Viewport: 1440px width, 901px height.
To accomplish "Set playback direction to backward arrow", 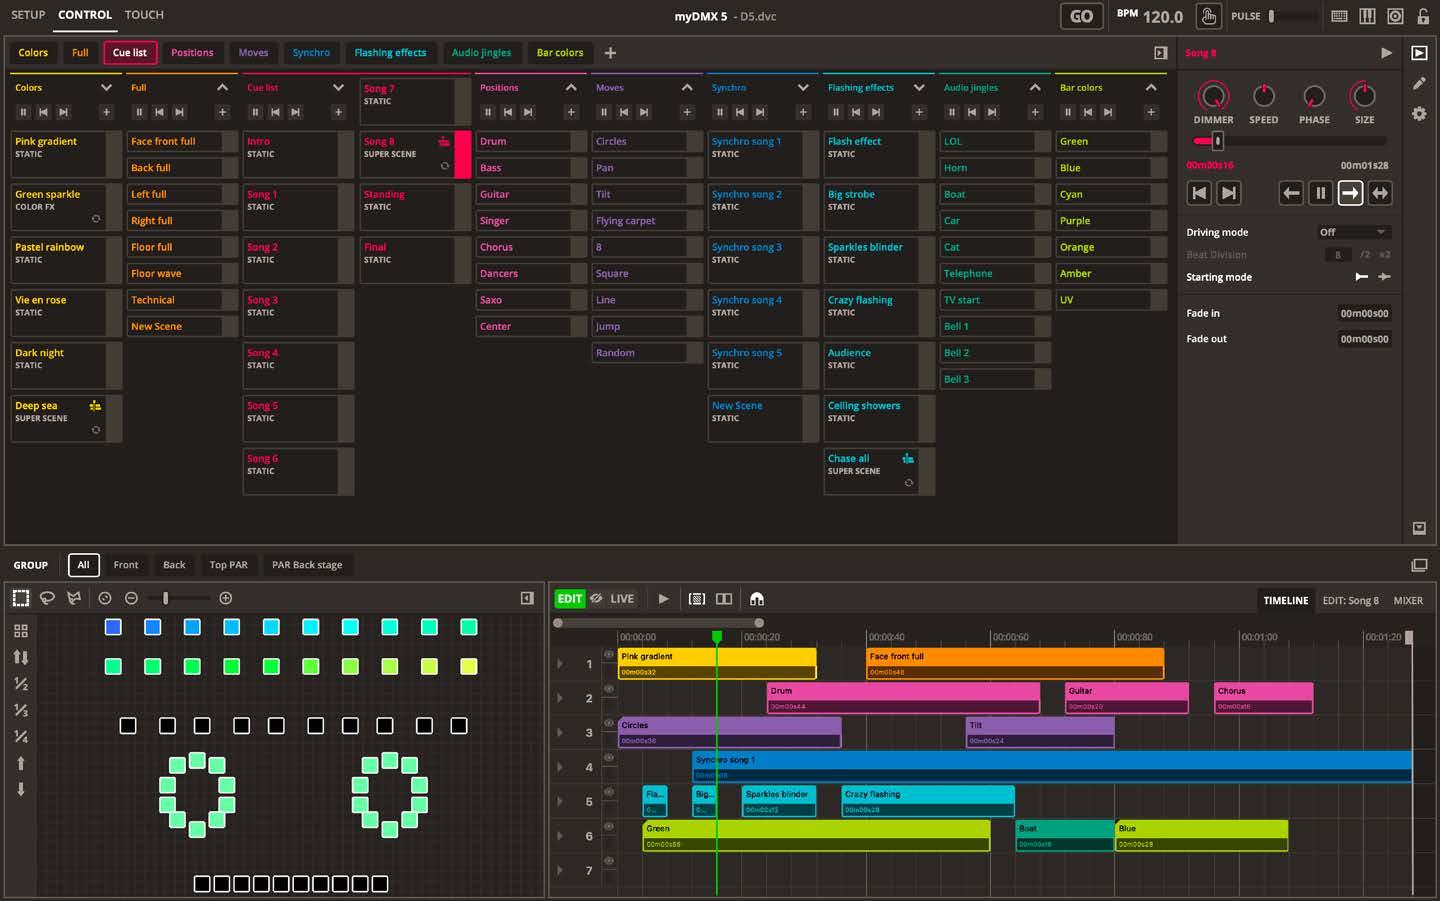I will coord(1291,193).
